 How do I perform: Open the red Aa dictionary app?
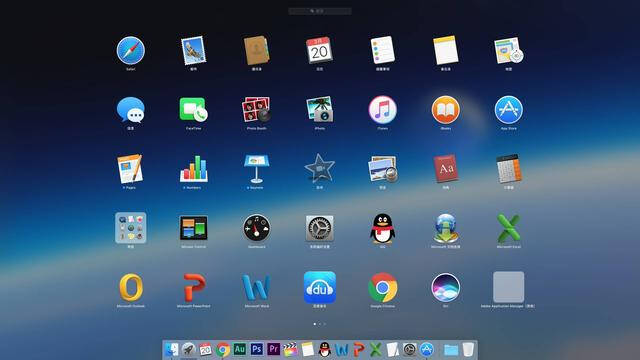click(x=446, y=169)
